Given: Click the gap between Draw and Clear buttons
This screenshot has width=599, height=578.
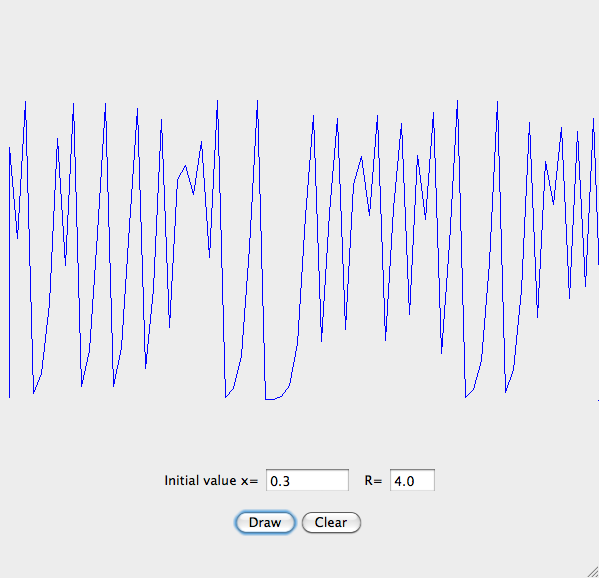Looking at the screenshot, I should click(298, 522).
